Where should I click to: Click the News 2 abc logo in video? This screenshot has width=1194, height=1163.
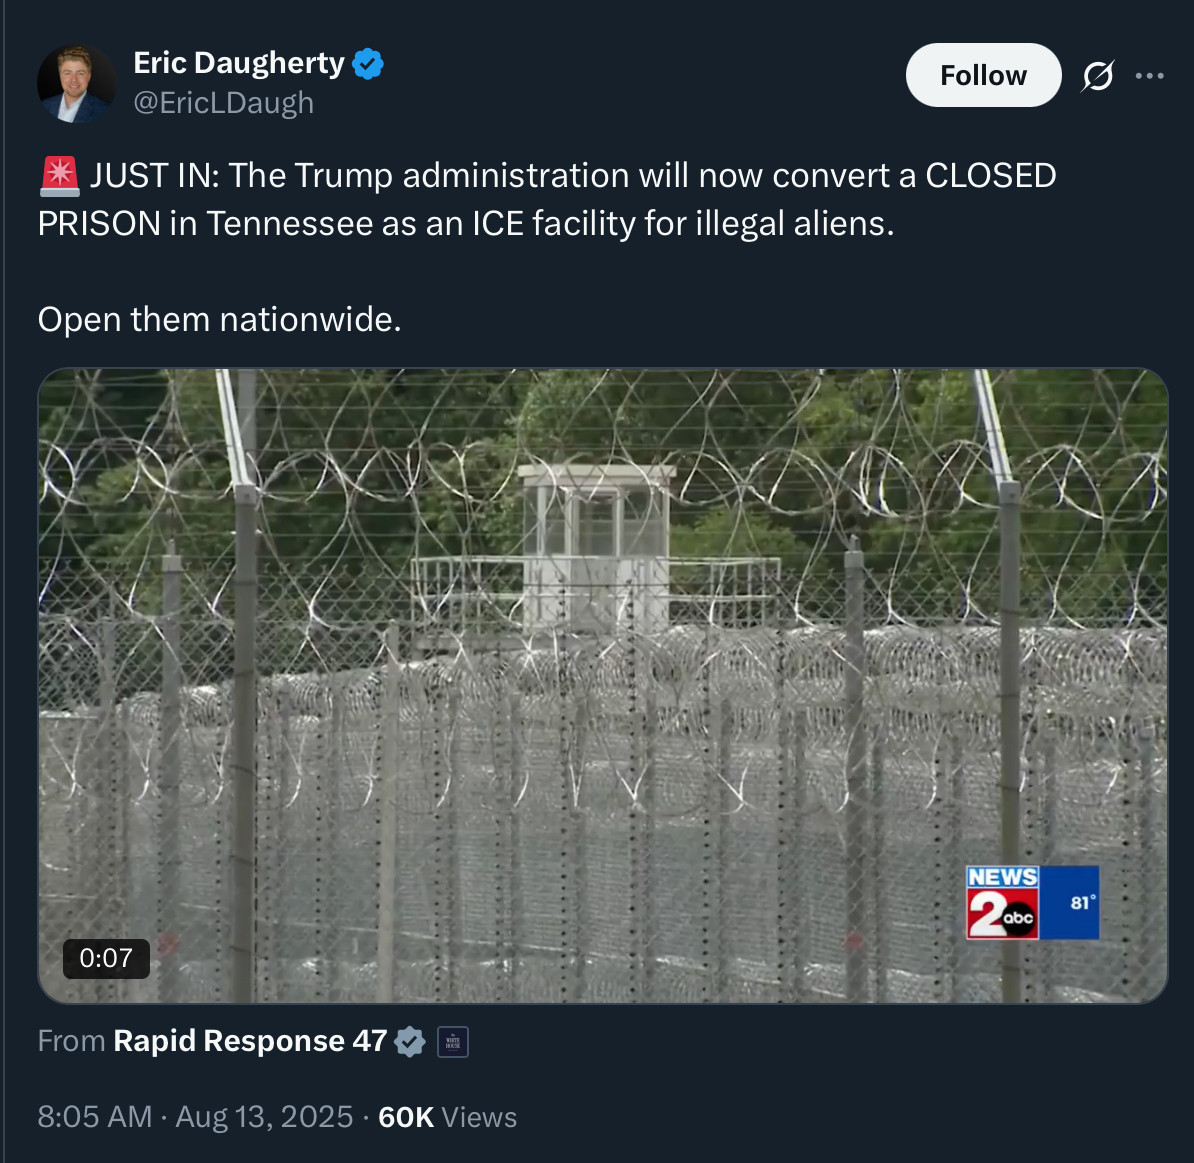(x=1002, y=903)
